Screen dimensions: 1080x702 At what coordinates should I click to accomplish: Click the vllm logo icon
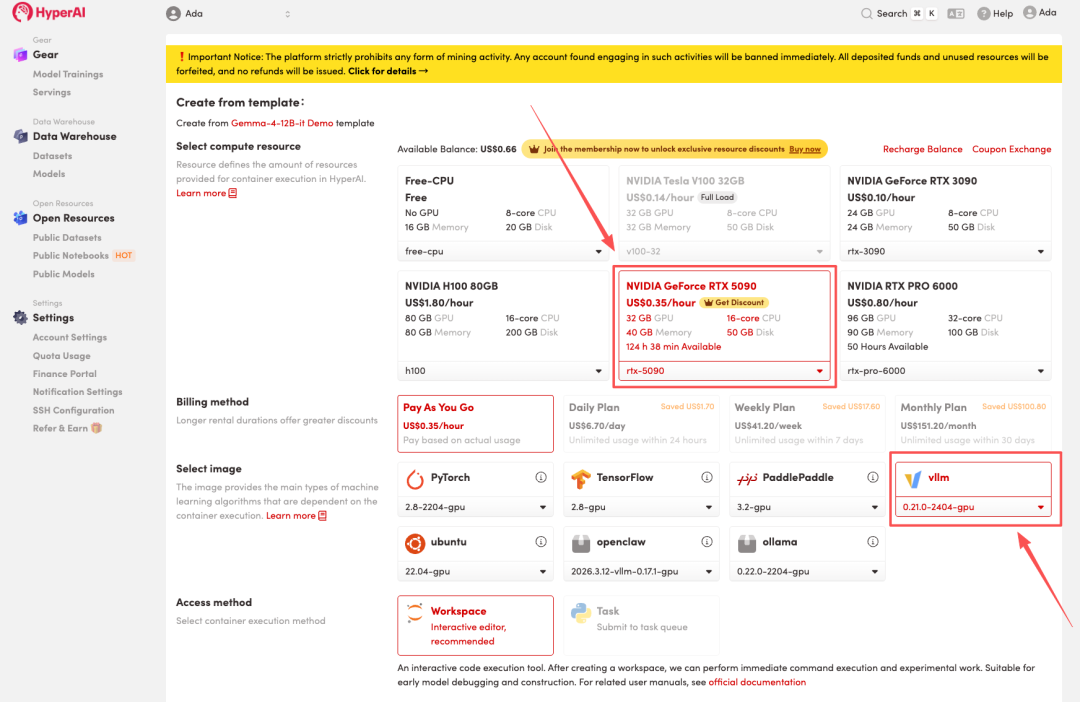[913, 479]
